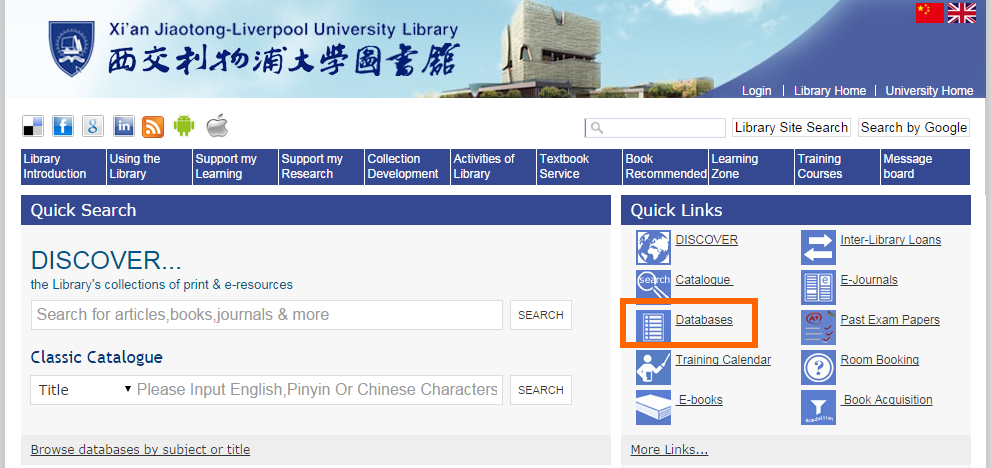Click the Delicious bookmark icon
The image size is (991, 468).
point(33,127)
